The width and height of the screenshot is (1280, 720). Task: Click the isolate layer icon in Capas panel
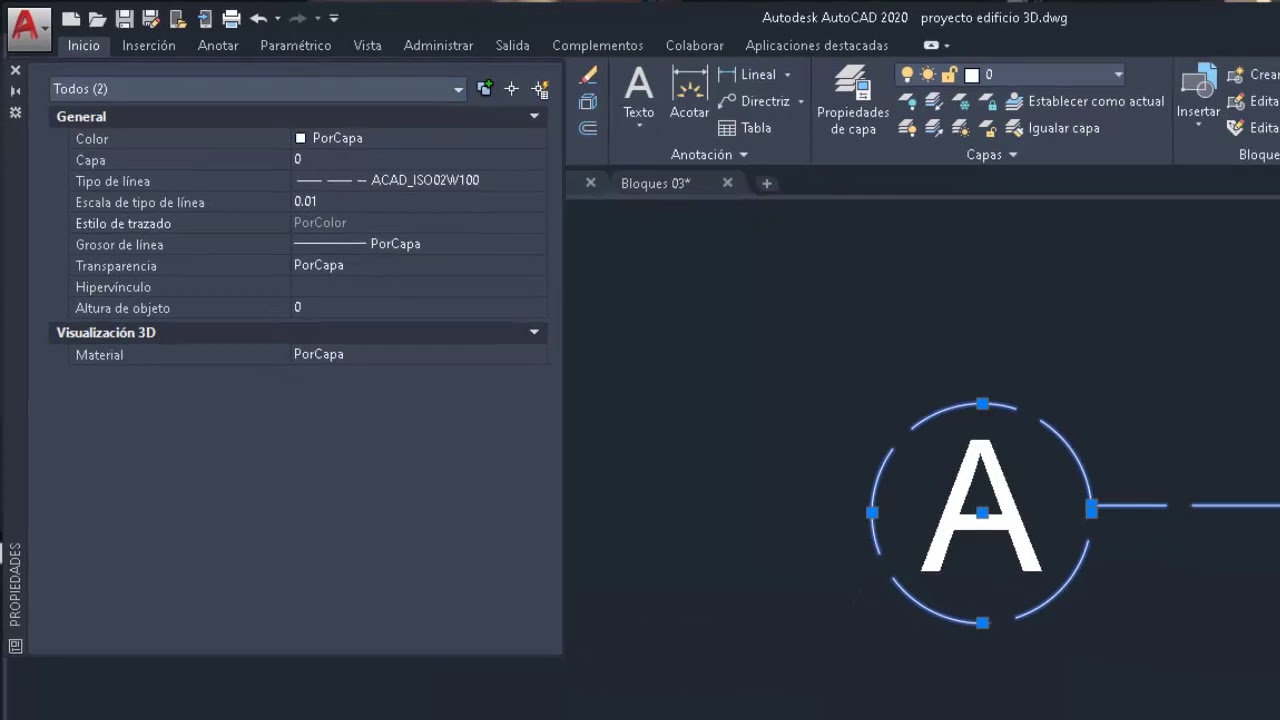934,101
